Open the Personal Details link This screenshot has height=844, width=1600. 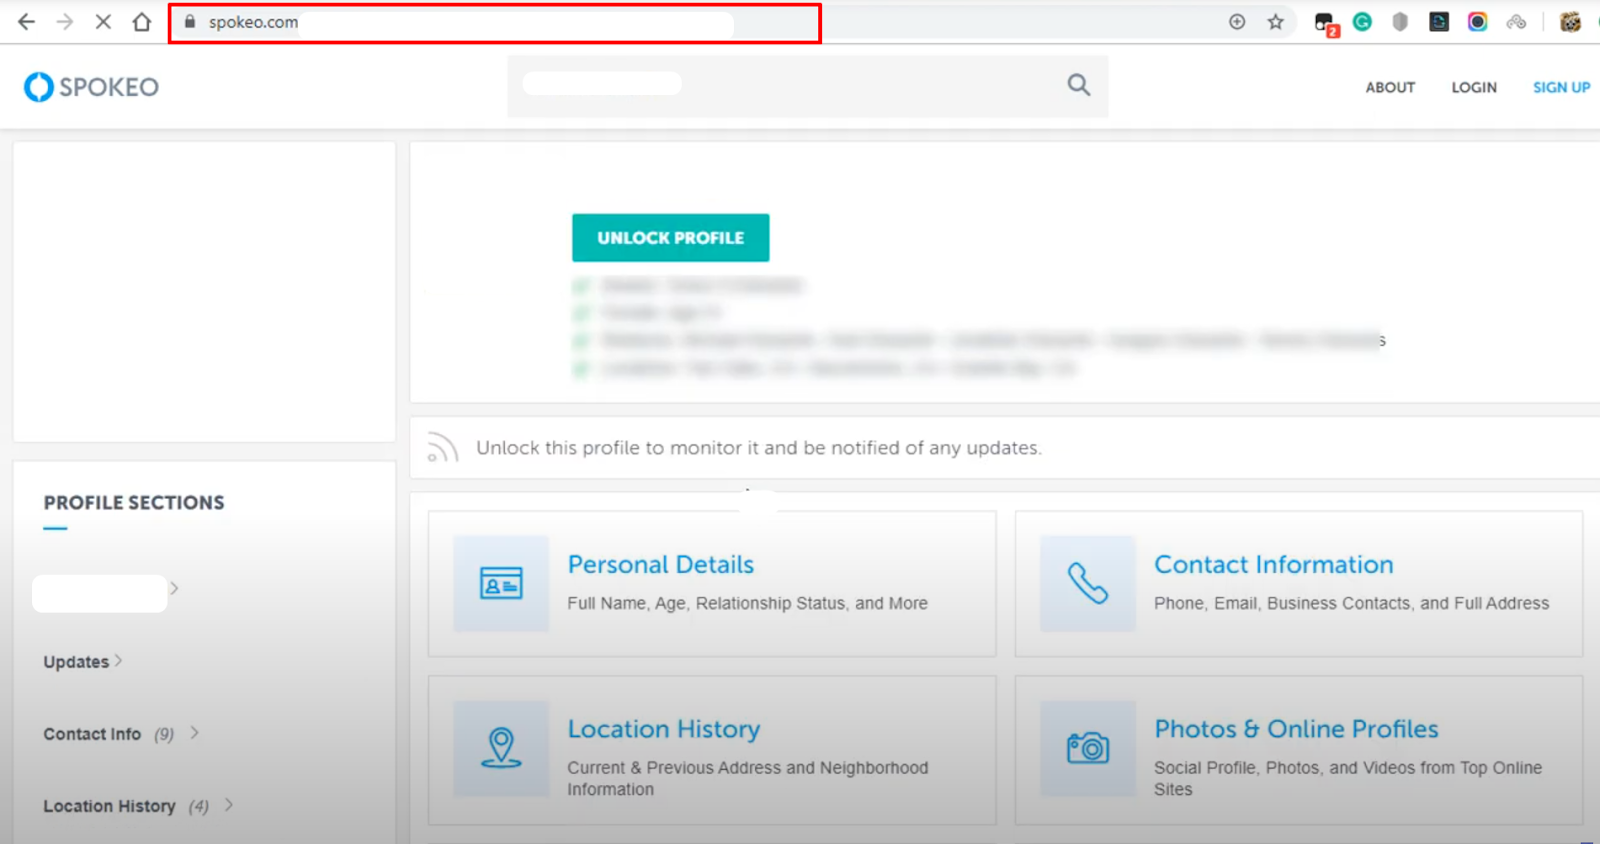(x=660, y=564)
